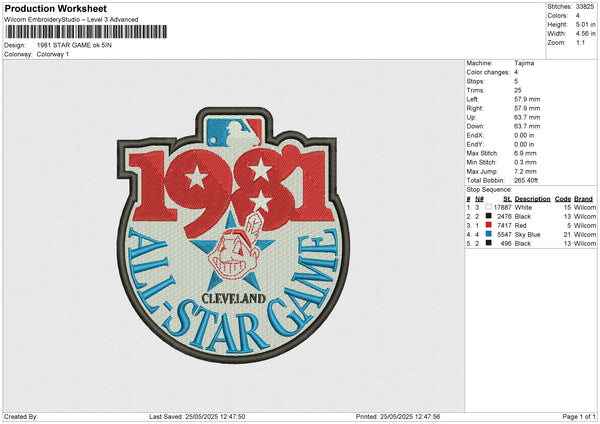This screenshot has width=600, height=424.
Task: Click the 'St.' column header
Action: [507, 199]
